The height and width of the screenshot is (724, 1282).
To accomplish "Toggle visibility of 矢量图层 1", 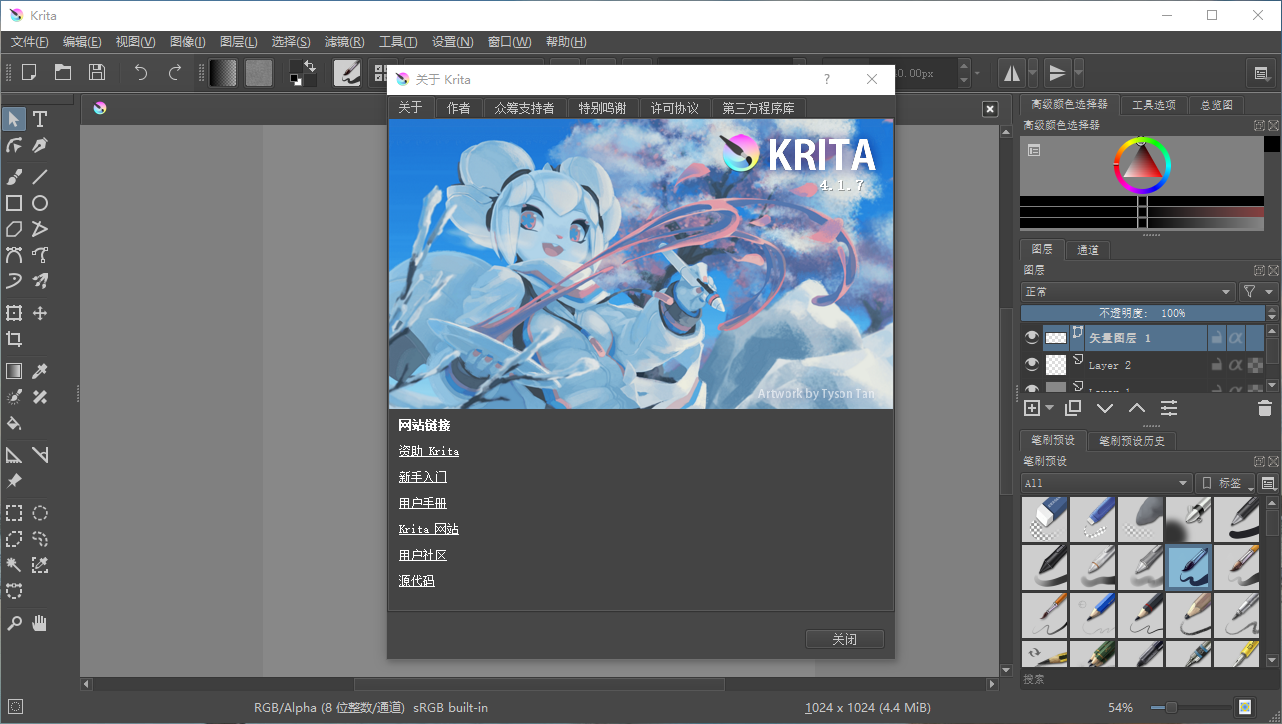I will 1032,338.
